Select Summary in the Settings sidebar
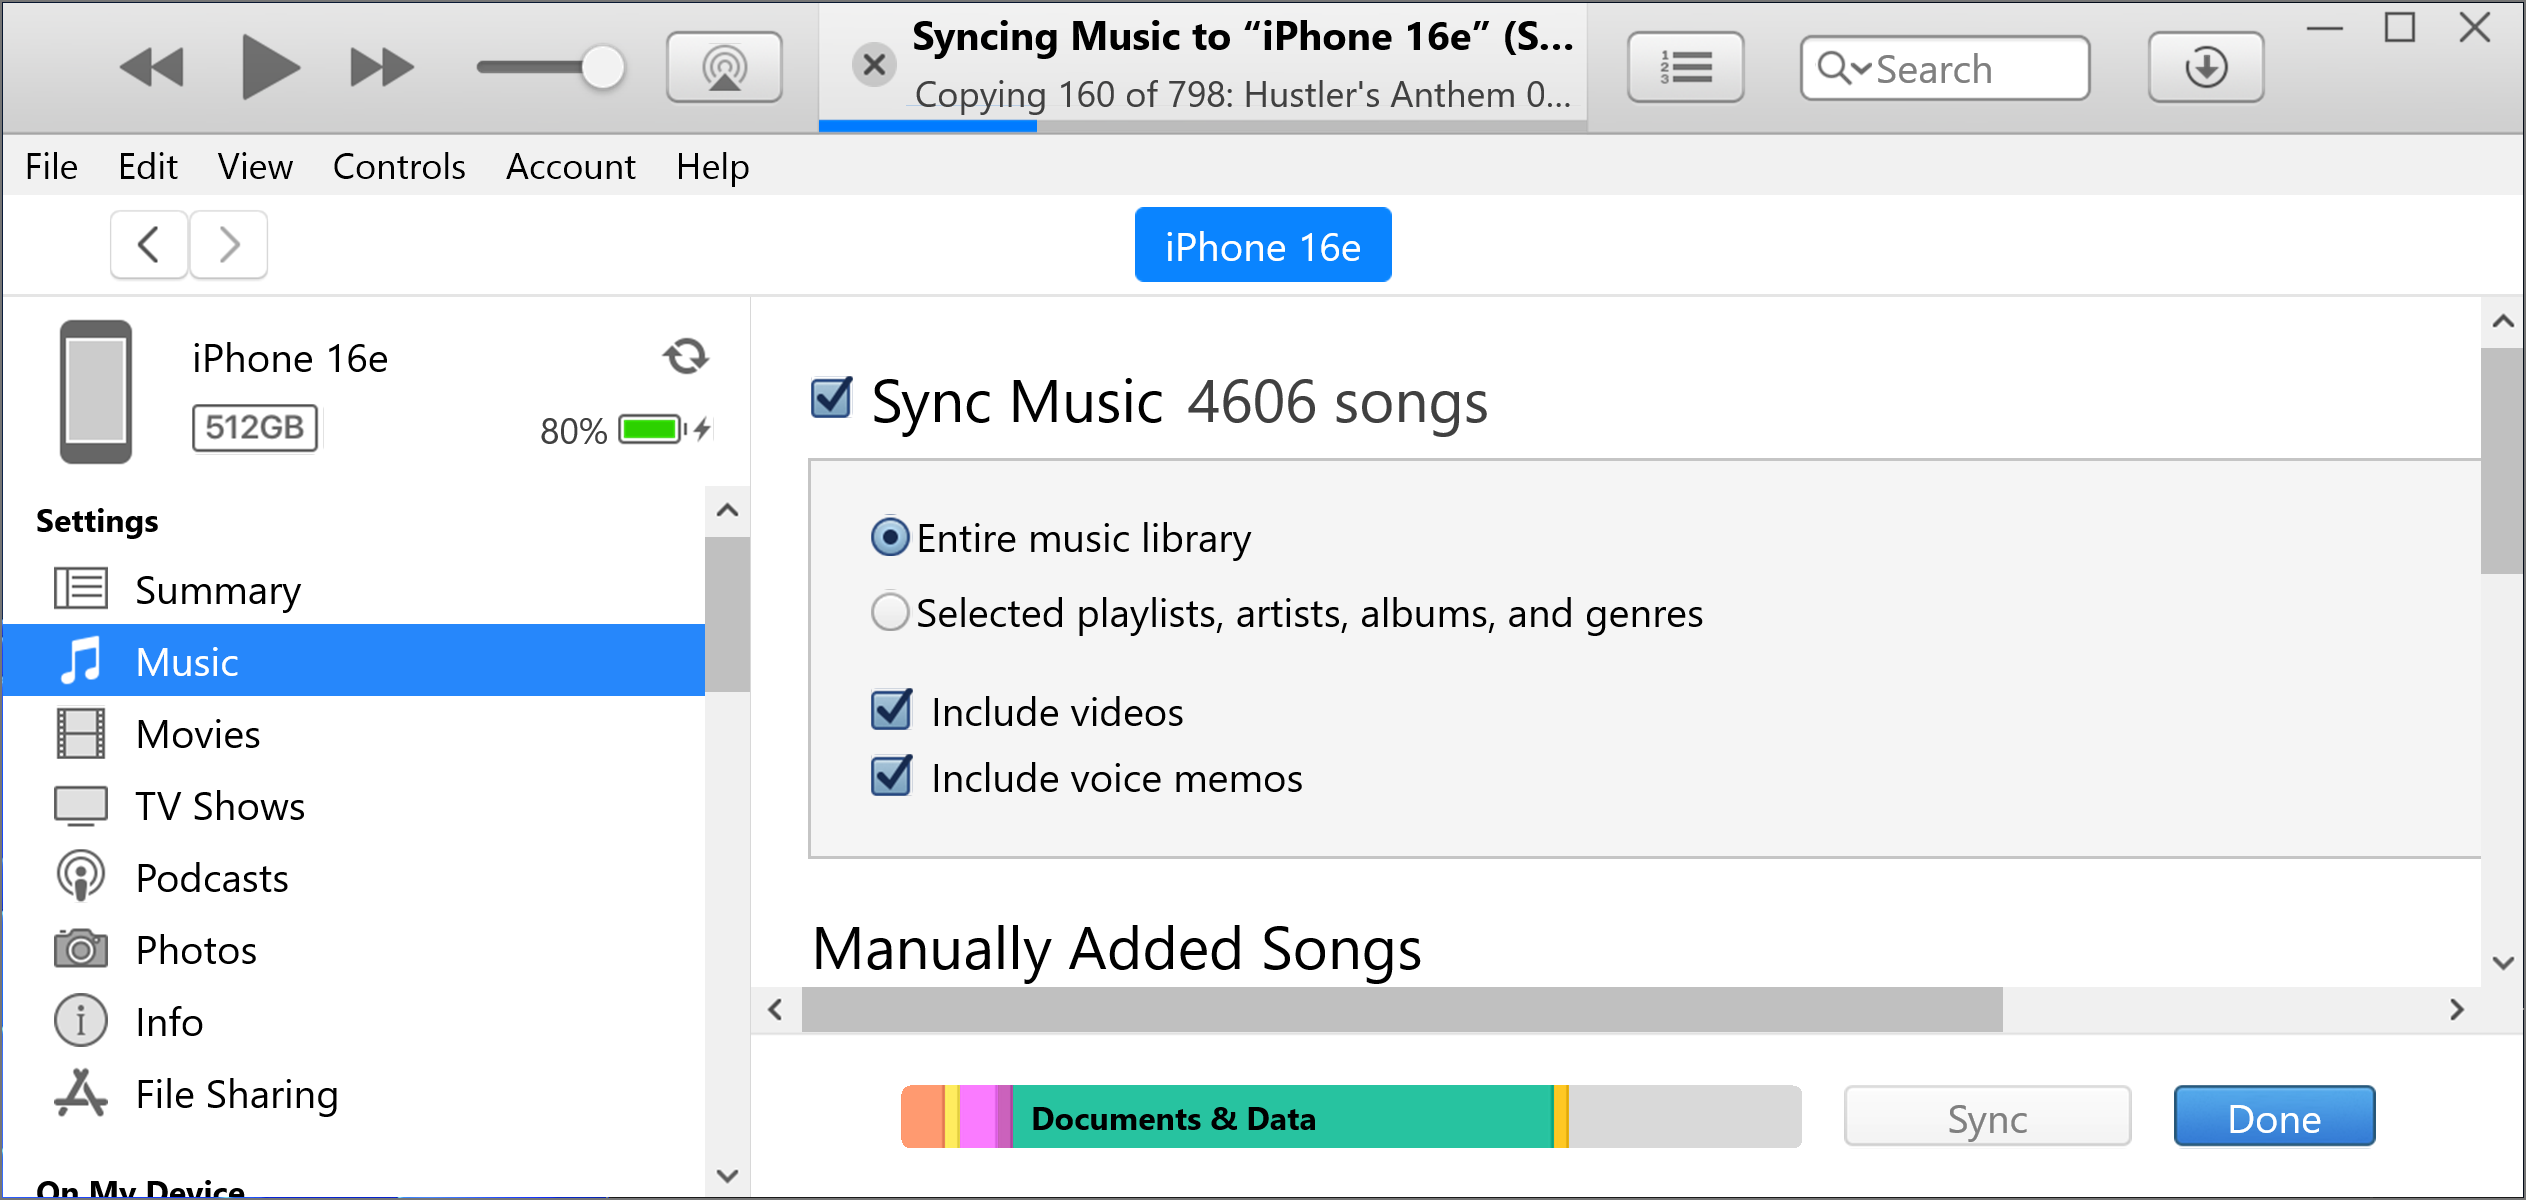Viewport: 2526px width, 1200px height. [354, 590]
